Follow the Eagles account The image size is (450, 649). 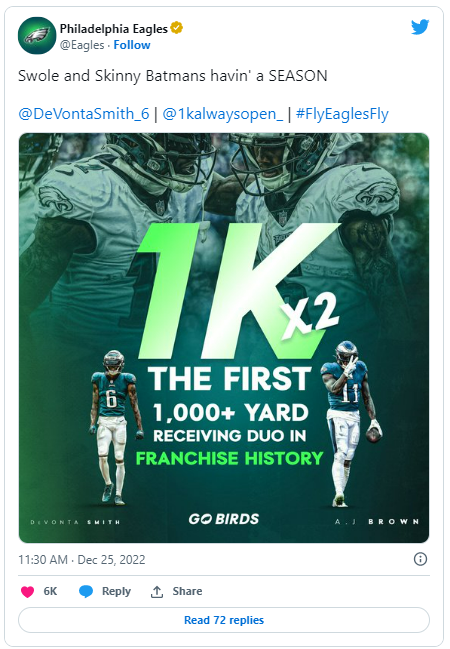tap(132, 45)
